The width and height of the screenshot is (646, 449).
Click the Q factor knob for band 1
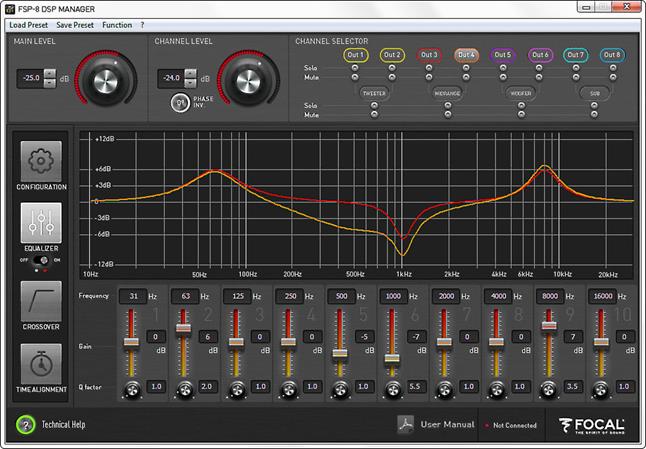tap(132, 389)
